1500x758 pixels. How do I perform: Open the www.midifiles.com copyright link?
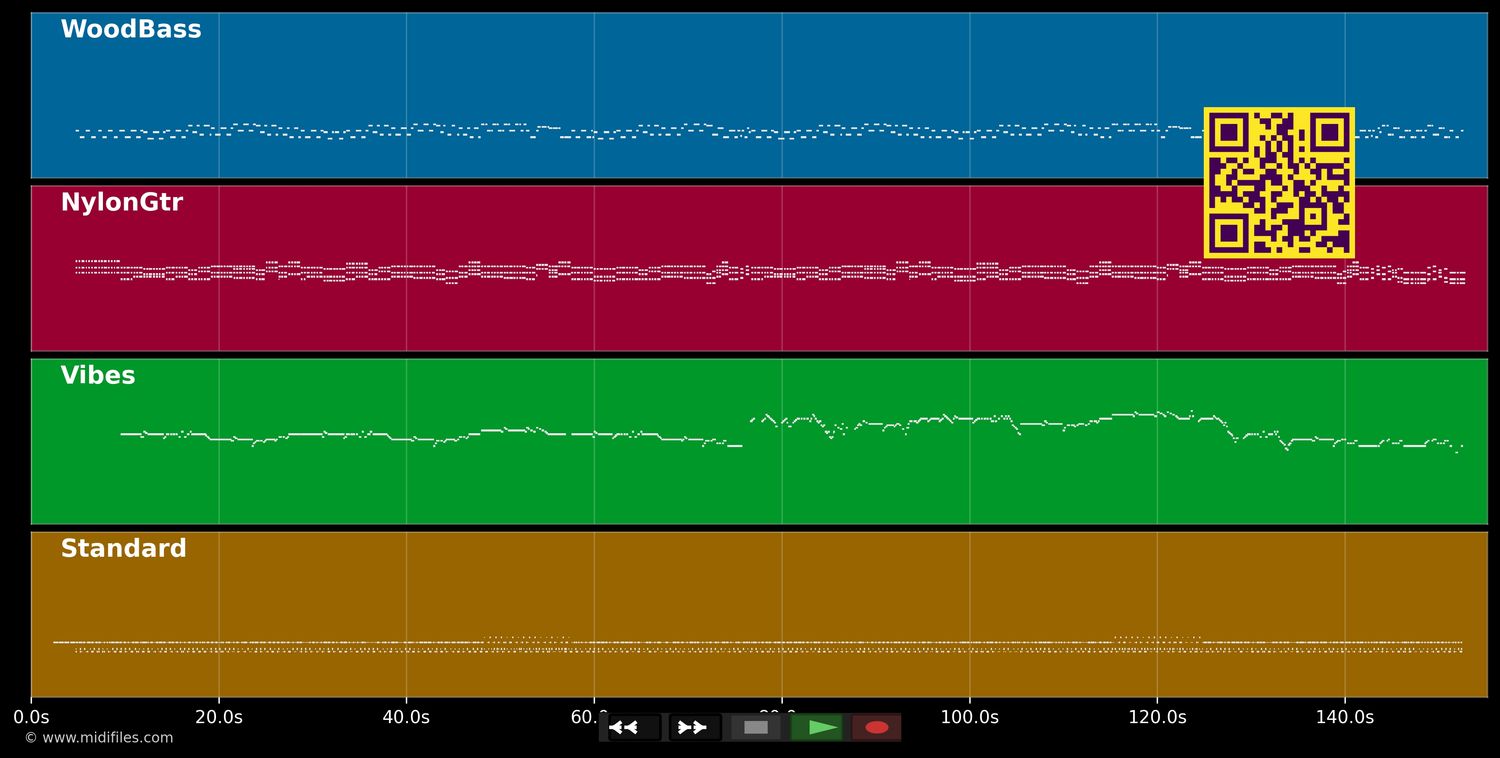99,738
